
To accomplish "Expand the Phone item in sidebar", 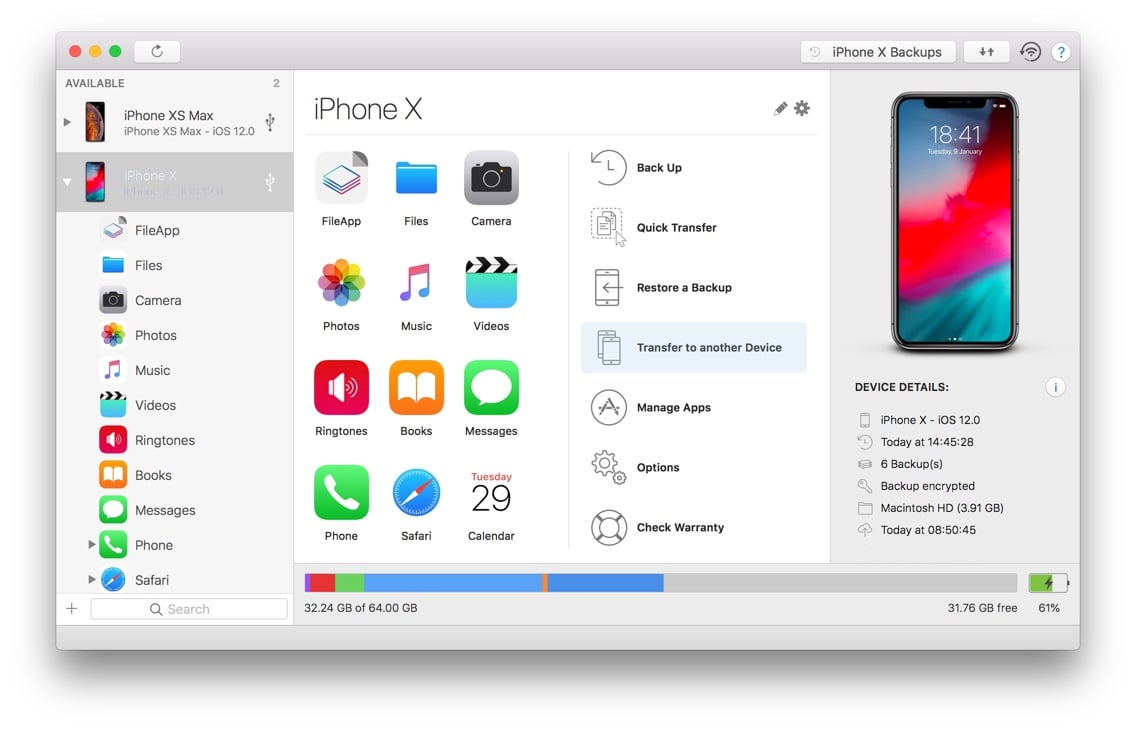I will [x=91, y=544].
